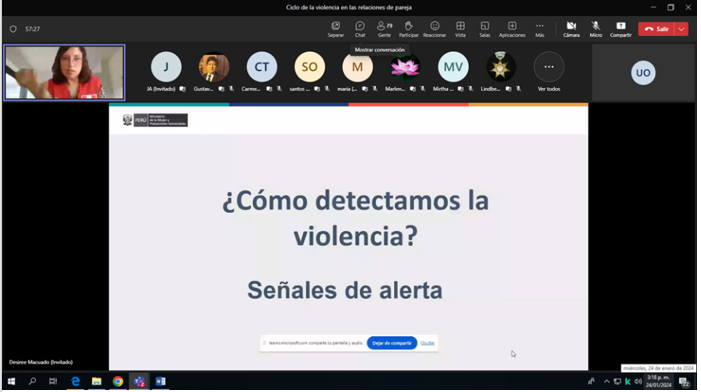Select Gustavo's participant photo

(x=215, y=67)
